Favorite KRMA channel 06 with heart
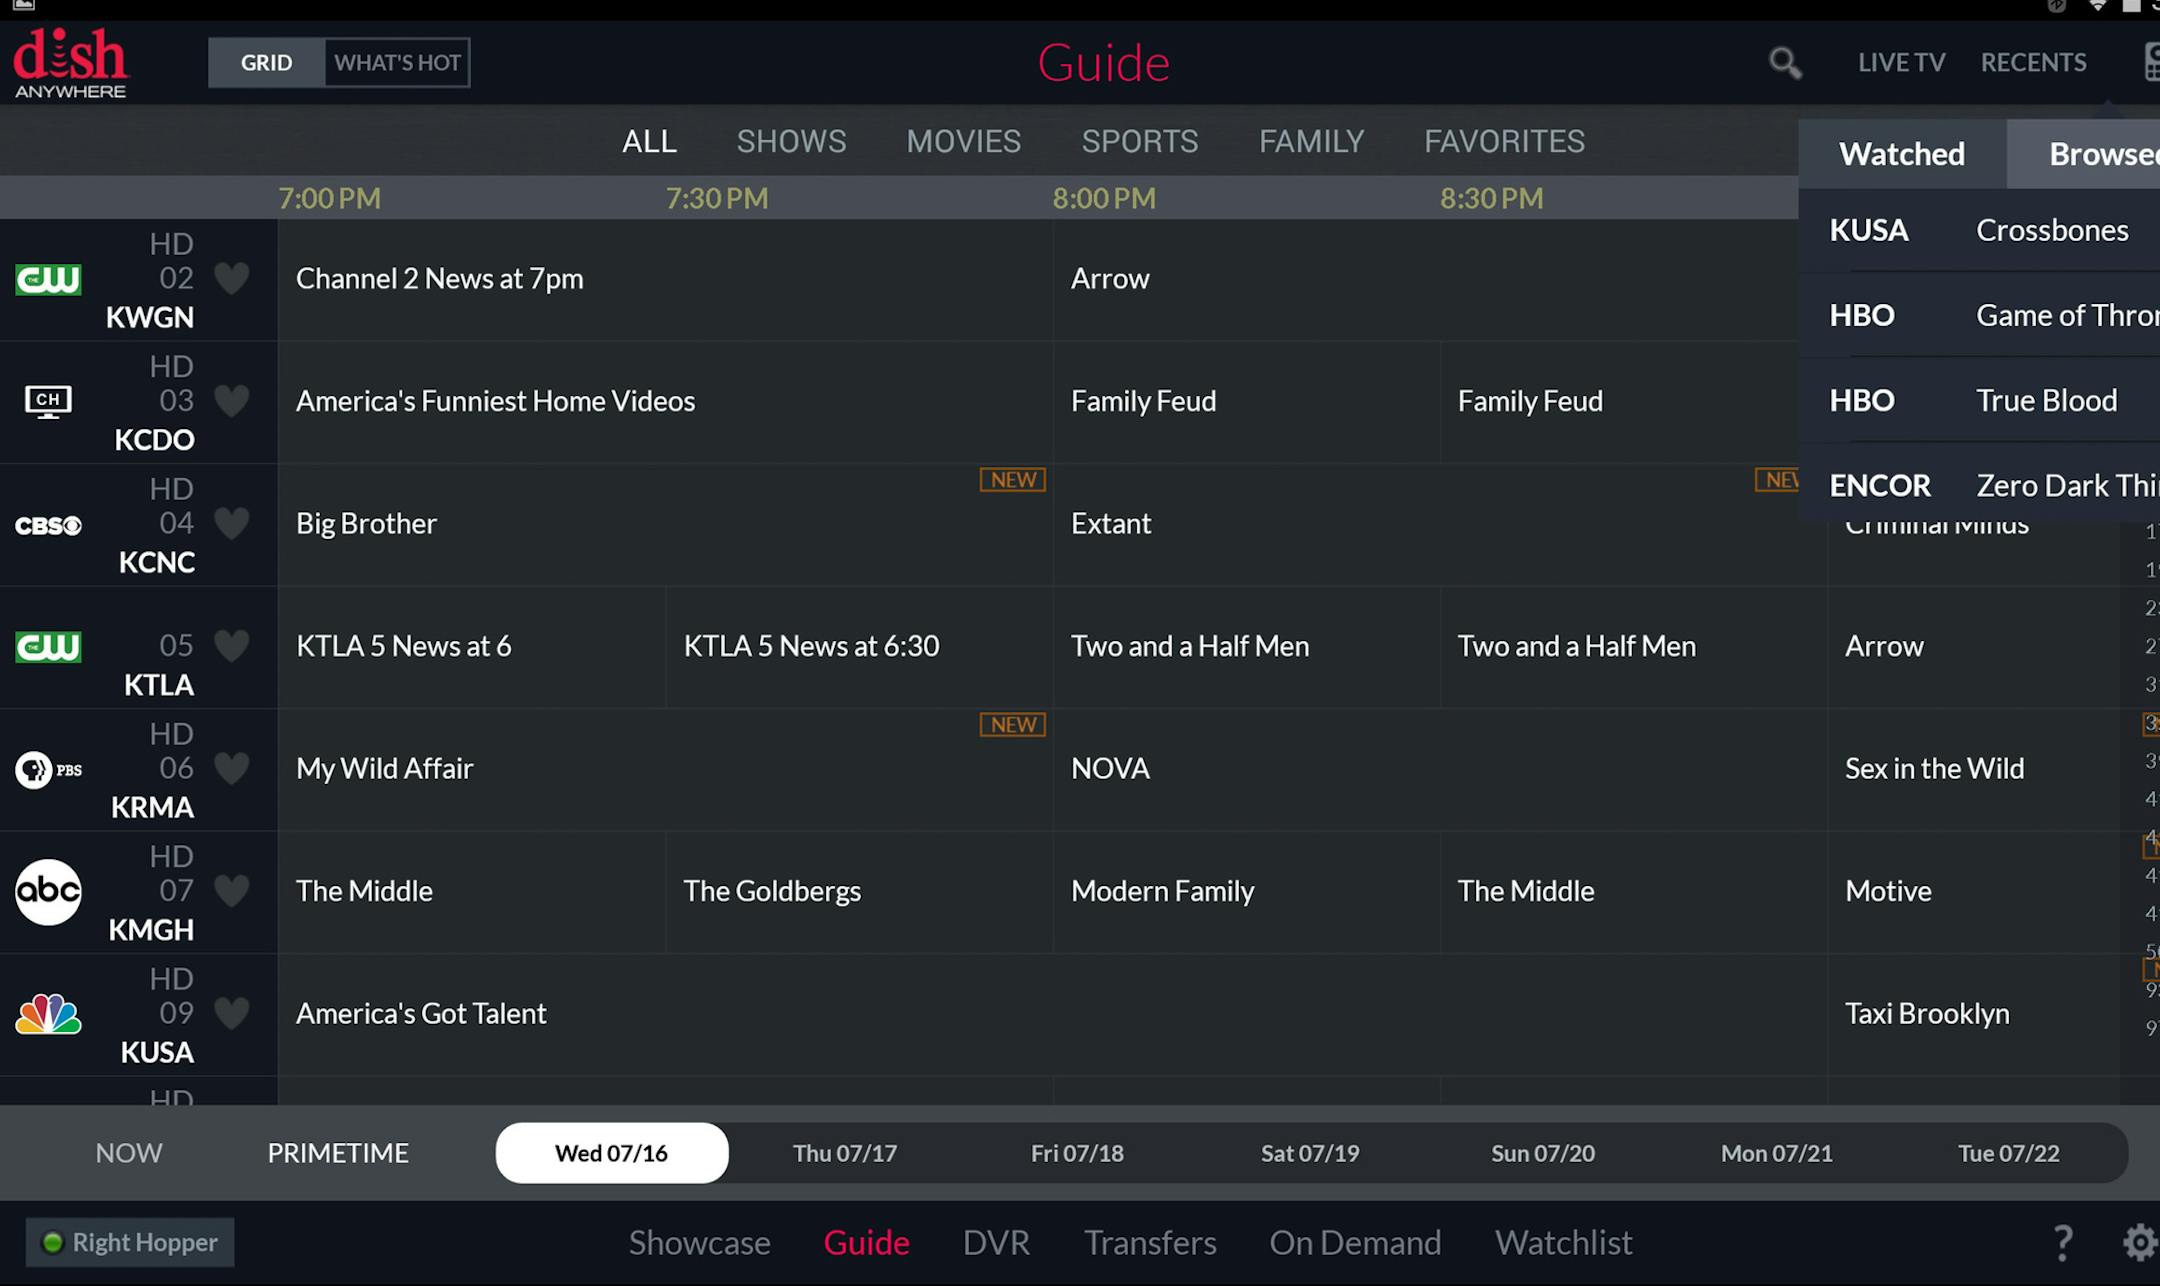This screenshot has height=1286, width=2160. [x=232, y=768]
